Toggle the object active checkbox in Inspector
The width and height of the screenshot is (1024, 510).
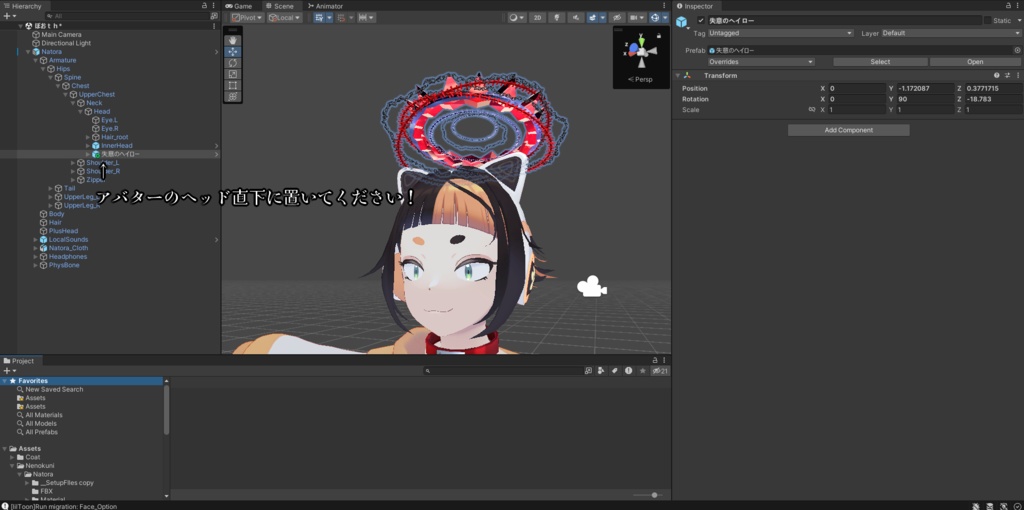tap(701, 20)
